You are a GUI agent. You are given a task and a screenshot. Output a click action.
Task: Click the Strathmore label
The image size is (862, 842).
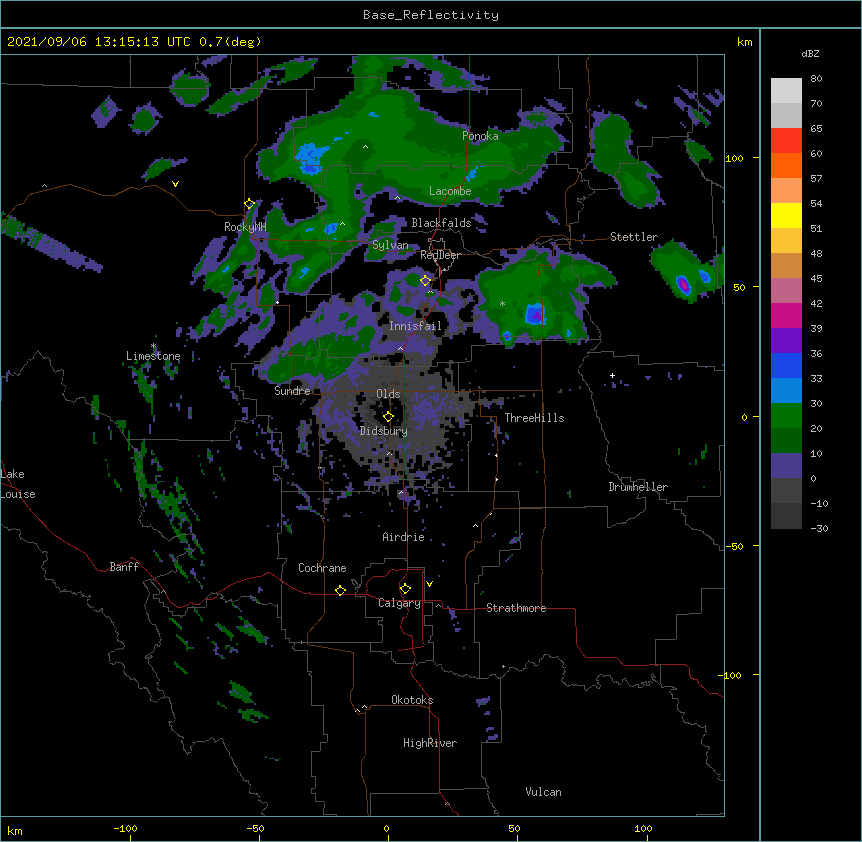(516, 608)
